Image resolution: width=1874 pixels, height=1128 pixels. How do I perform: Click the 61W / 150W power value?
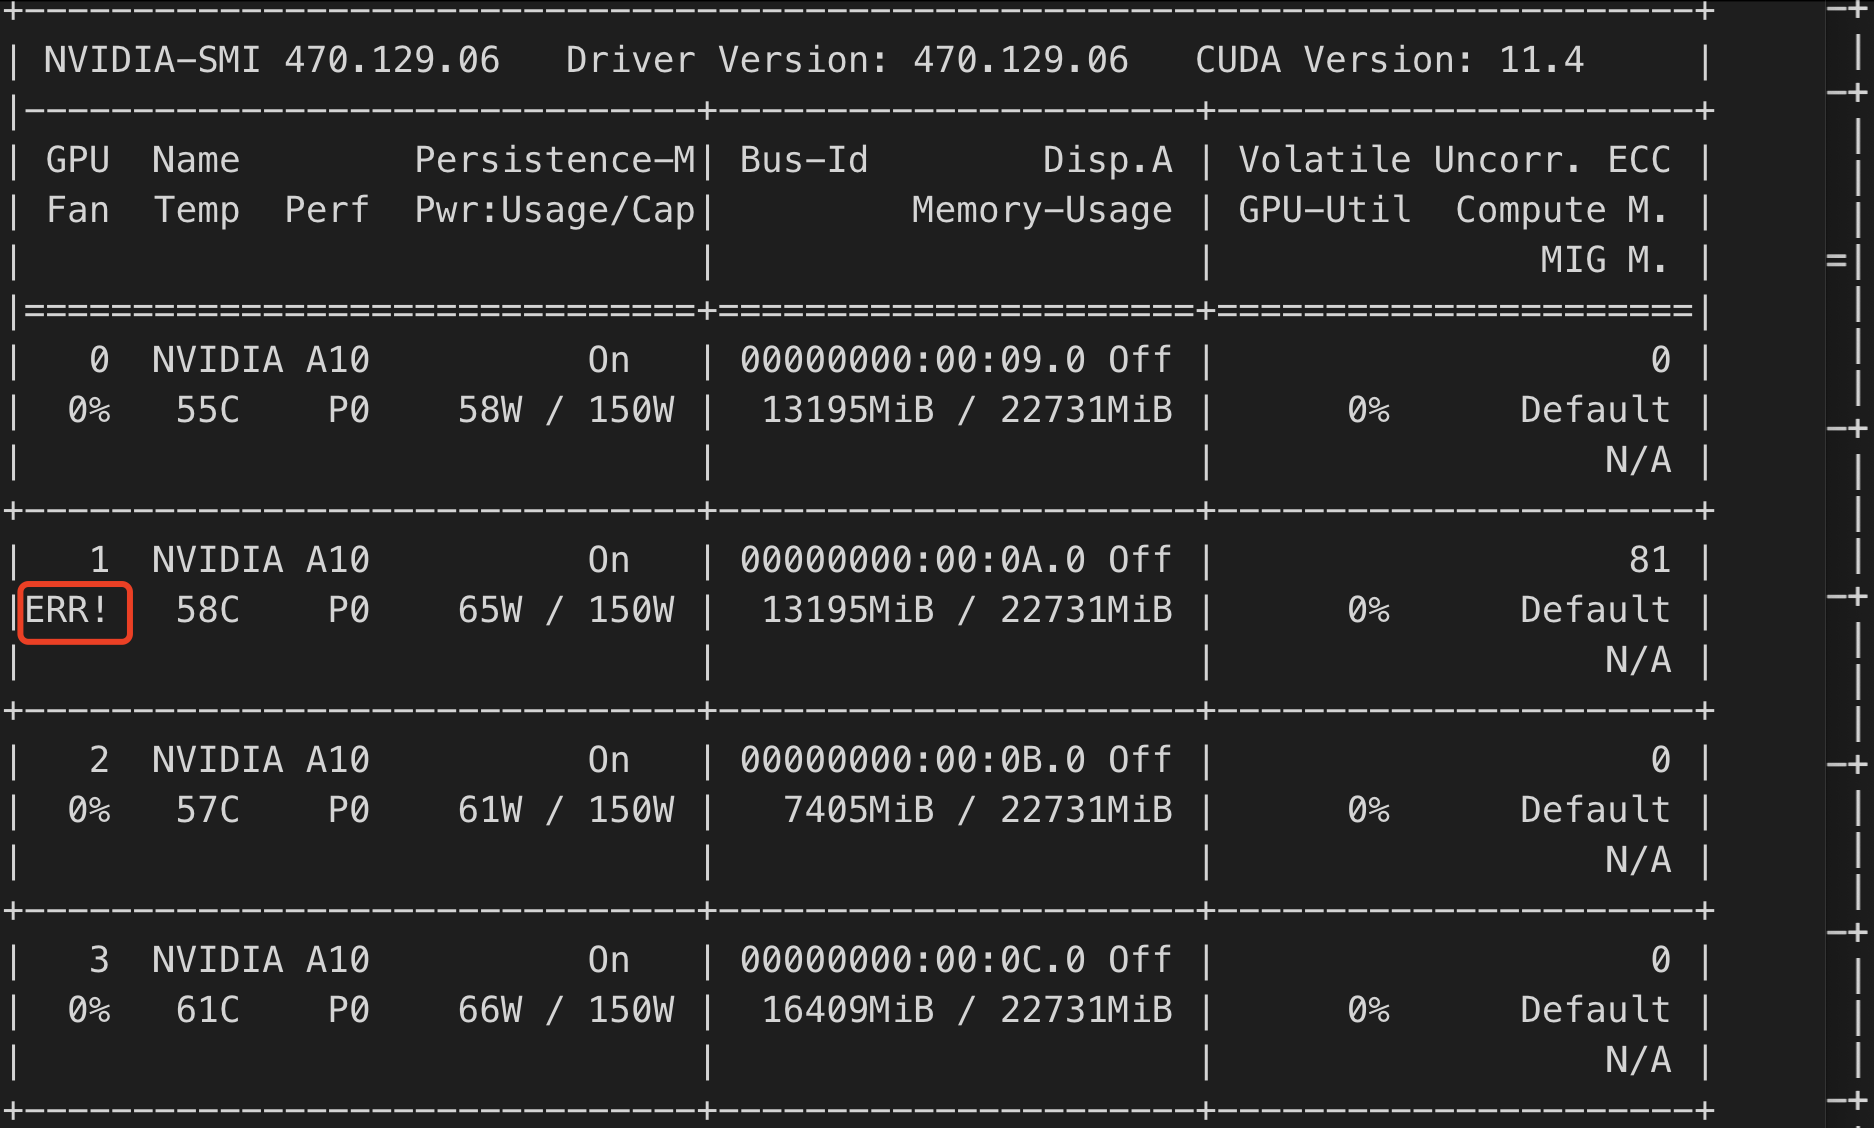pos(566,810)
